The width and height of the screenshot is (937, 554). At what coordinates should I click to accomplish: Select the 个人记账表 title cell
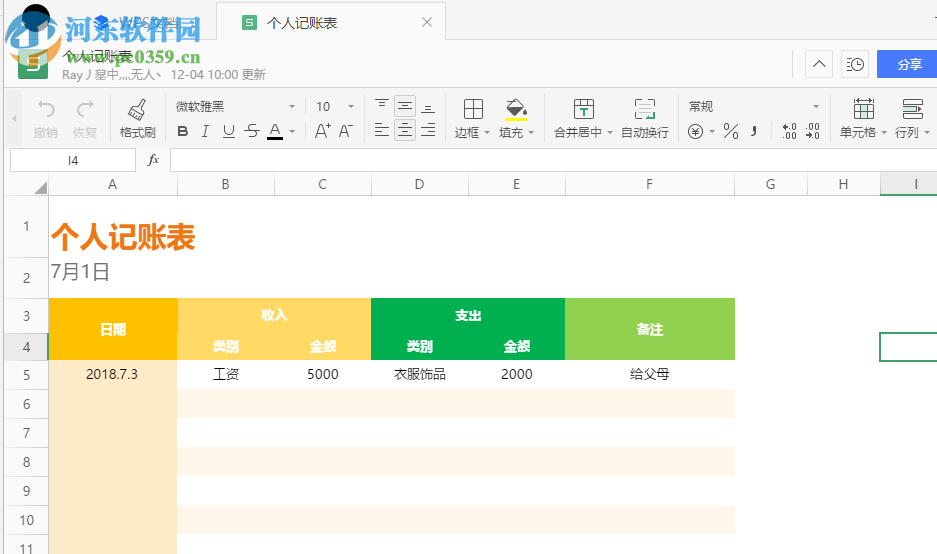tap(123, 236)
